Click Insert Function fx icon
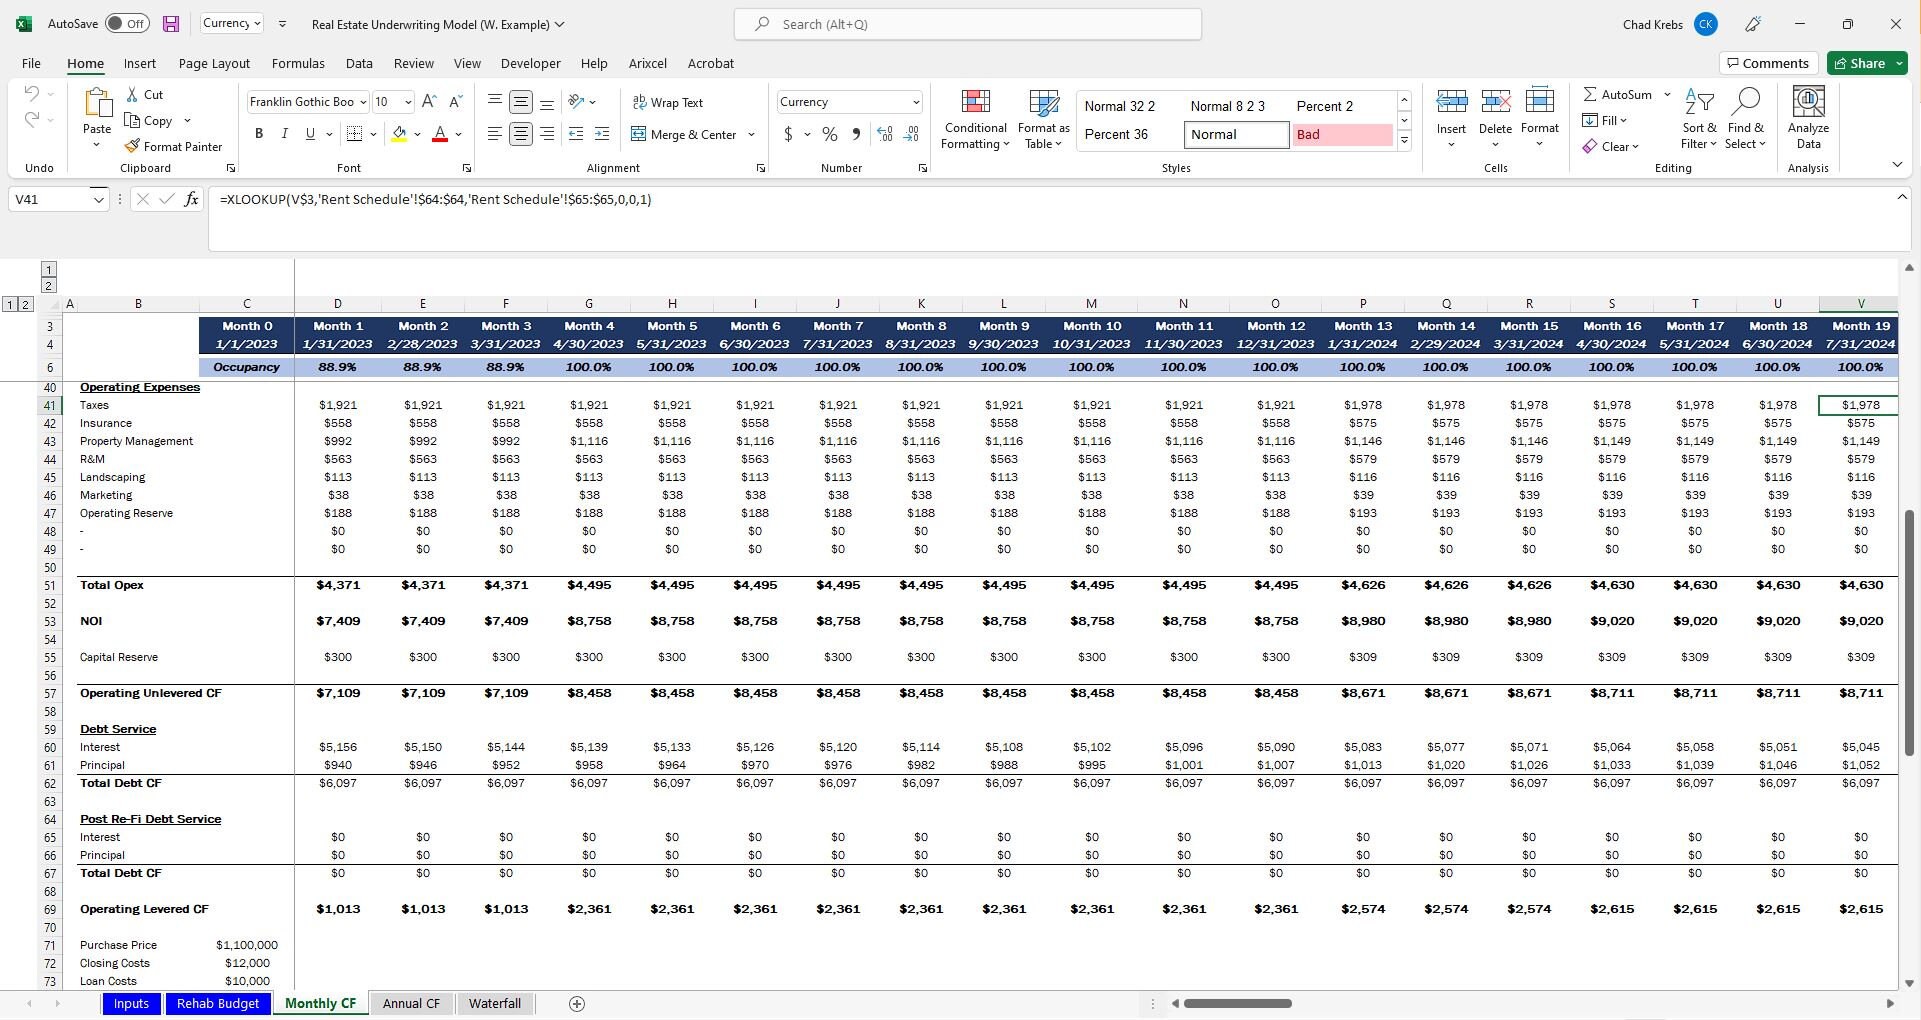1921x1020 pixels. (x=191, y=199)
